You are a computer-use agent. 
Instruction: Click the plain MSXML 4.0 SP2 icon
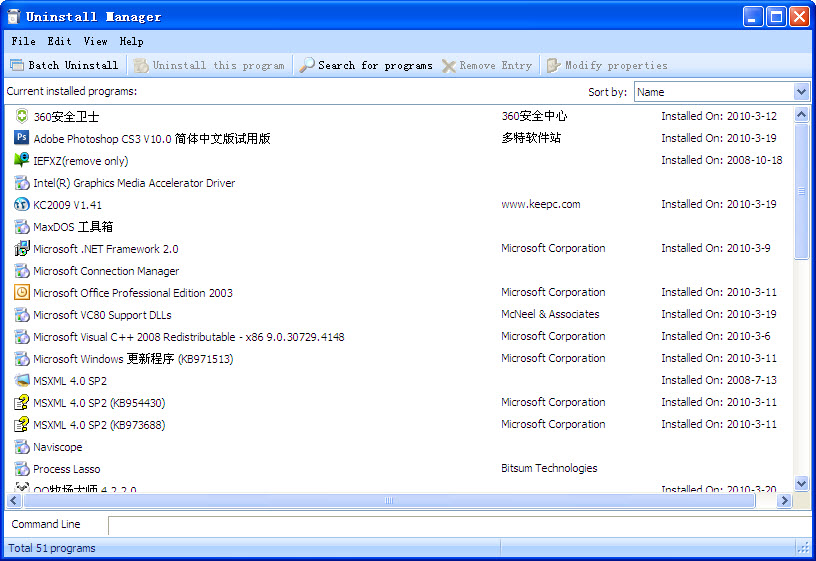[21, 380]
